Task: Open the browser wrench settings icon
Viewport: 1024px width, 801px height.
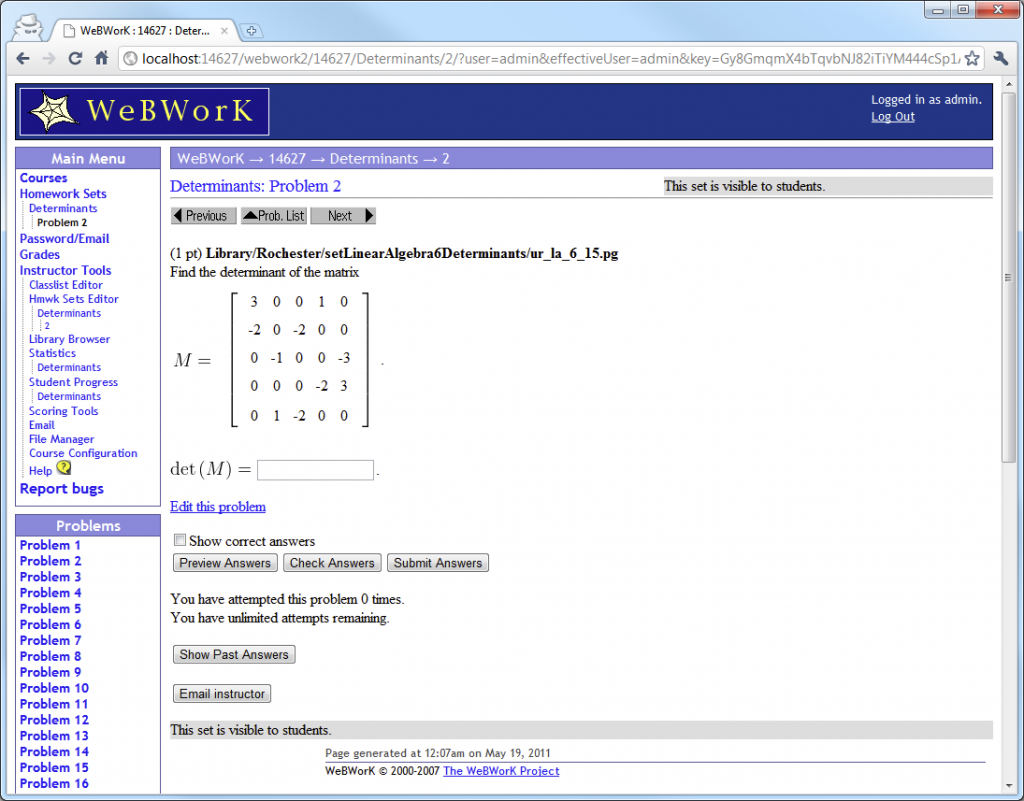Action: pyautogui.click(x=1000, y=58)
